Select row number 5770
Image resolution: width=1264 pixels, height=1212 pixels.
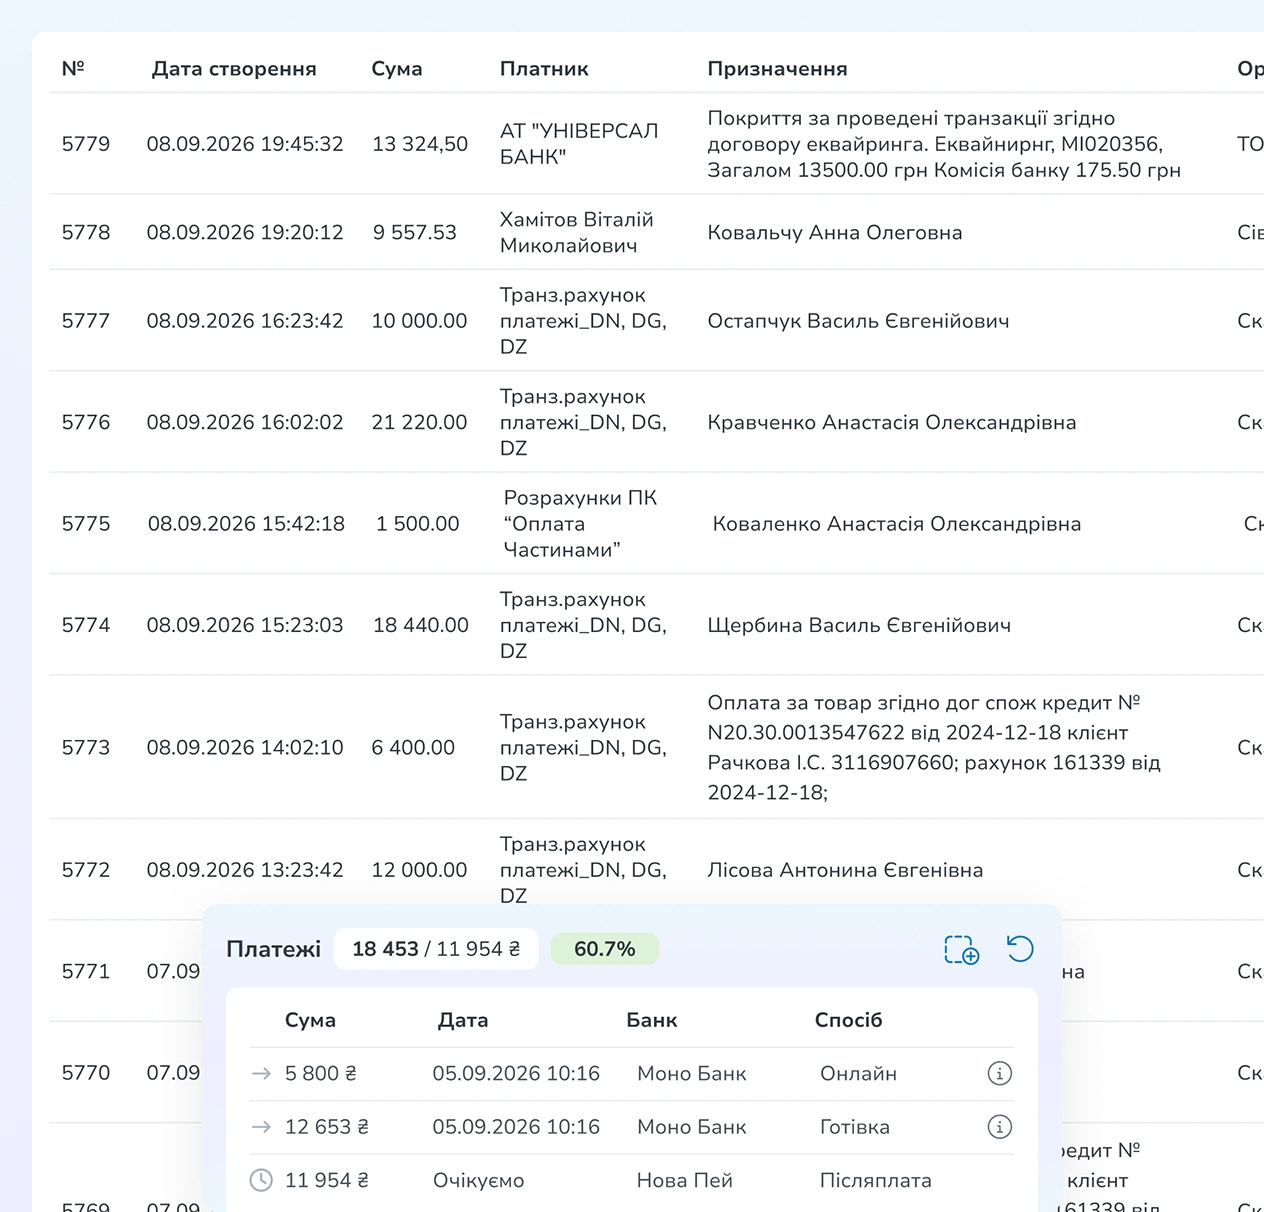click(x=86, y=1074)
